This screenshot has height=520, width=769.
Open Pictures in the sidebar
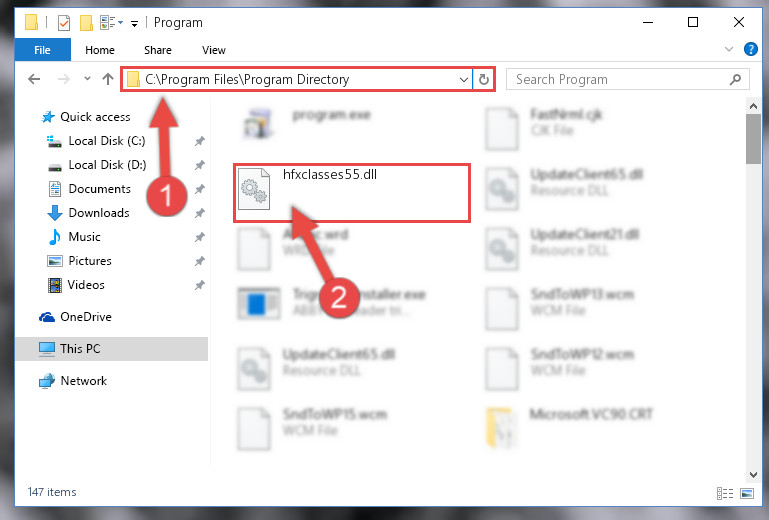(90, 261)
